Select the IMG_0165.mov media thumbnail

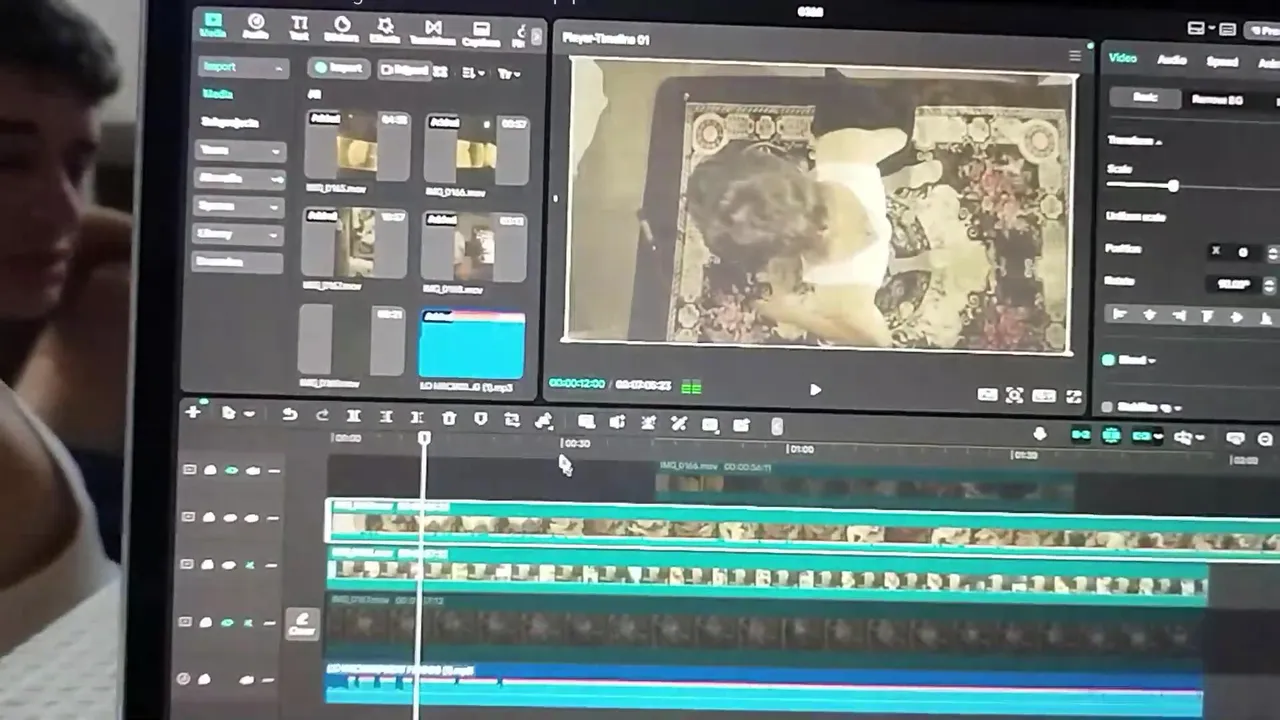point(357,147)
